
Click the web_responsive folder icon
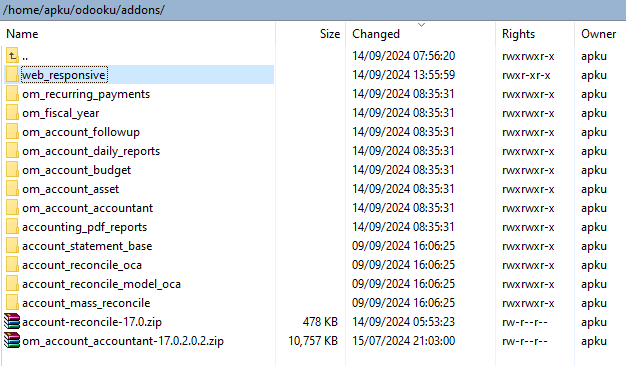(12, 75)
